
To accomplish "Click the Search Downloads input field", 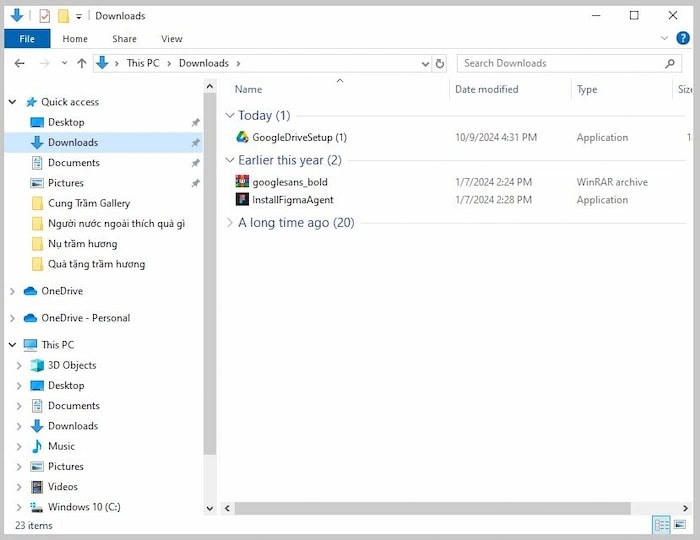I will click(x=560, y=63).
